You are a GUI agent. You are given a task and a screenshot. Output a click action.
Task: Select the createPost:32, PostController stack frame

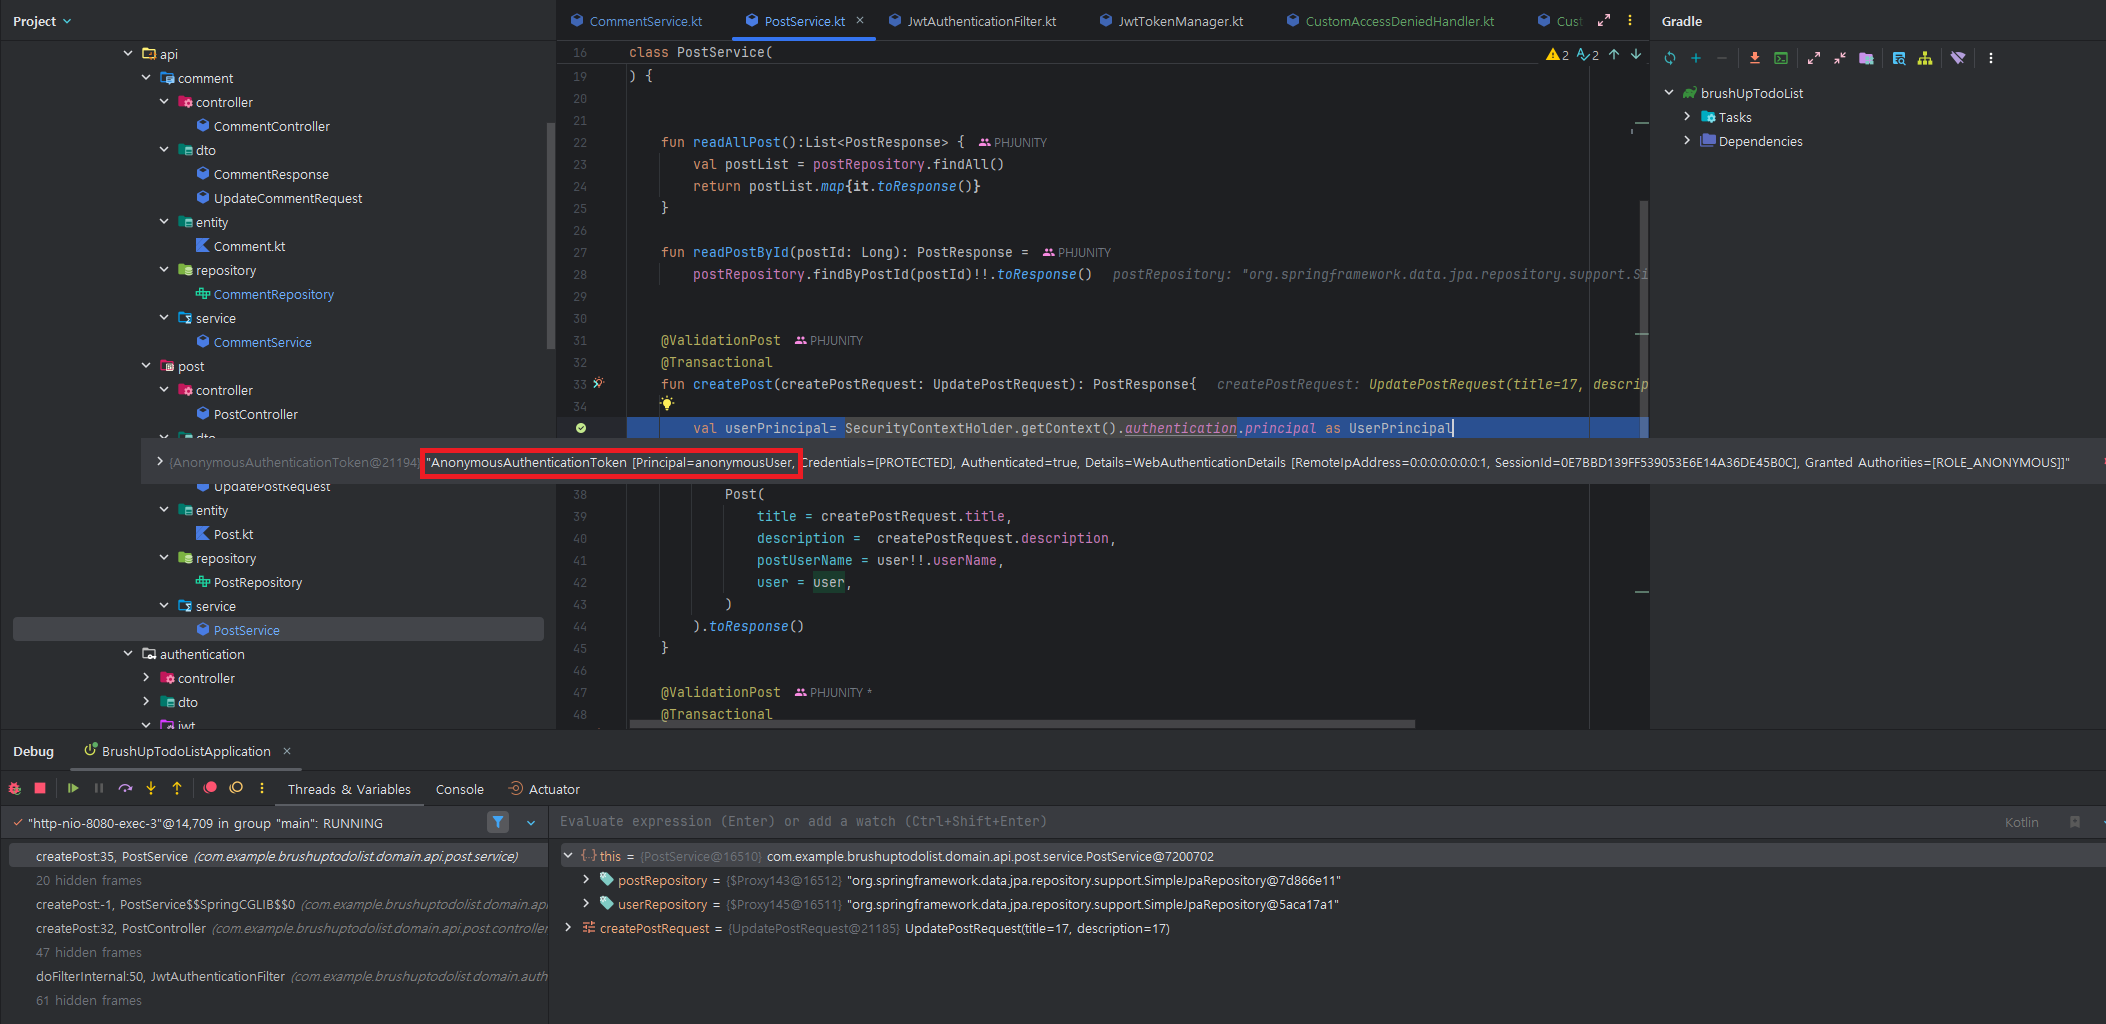(x=278, y=928)
